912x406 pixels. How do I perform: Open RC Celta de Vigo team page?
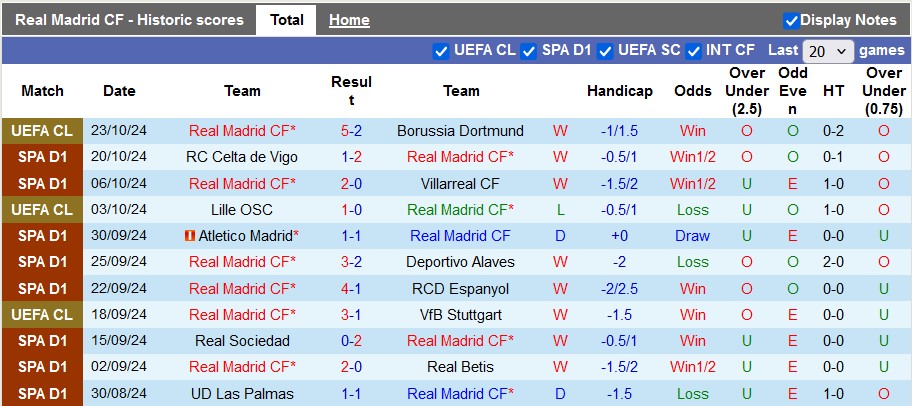tap(242, 157)
